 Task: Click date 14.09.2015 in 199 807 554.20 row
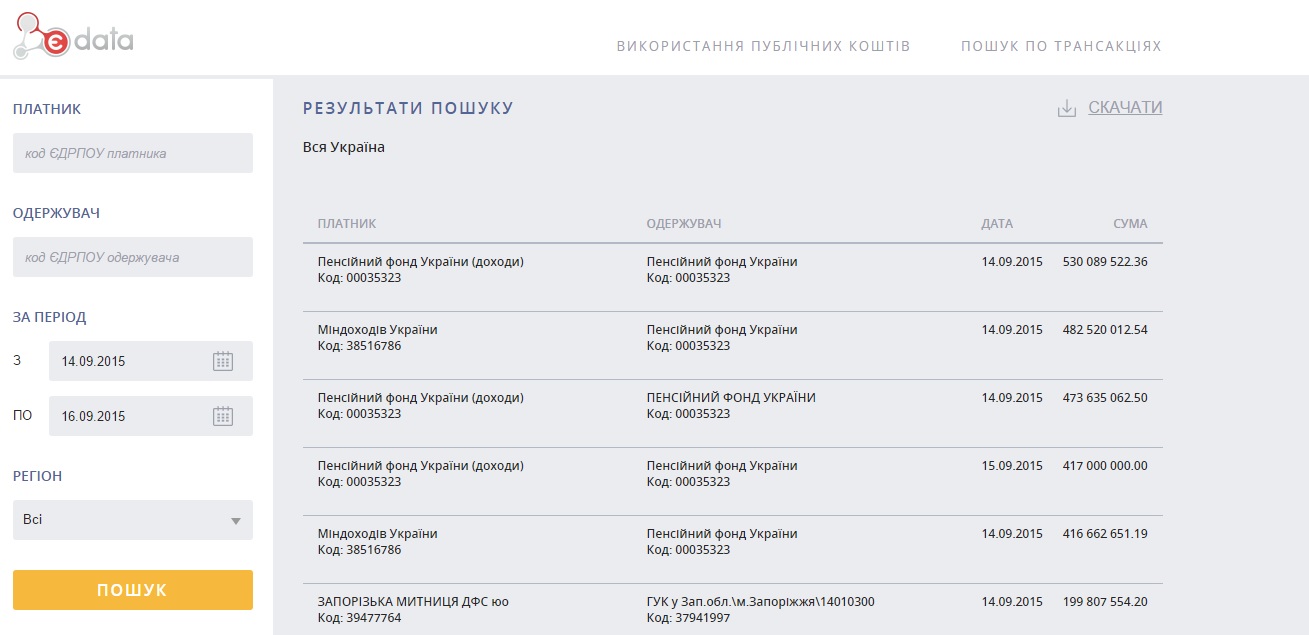pyautogui.click(x=1012, y=602)
